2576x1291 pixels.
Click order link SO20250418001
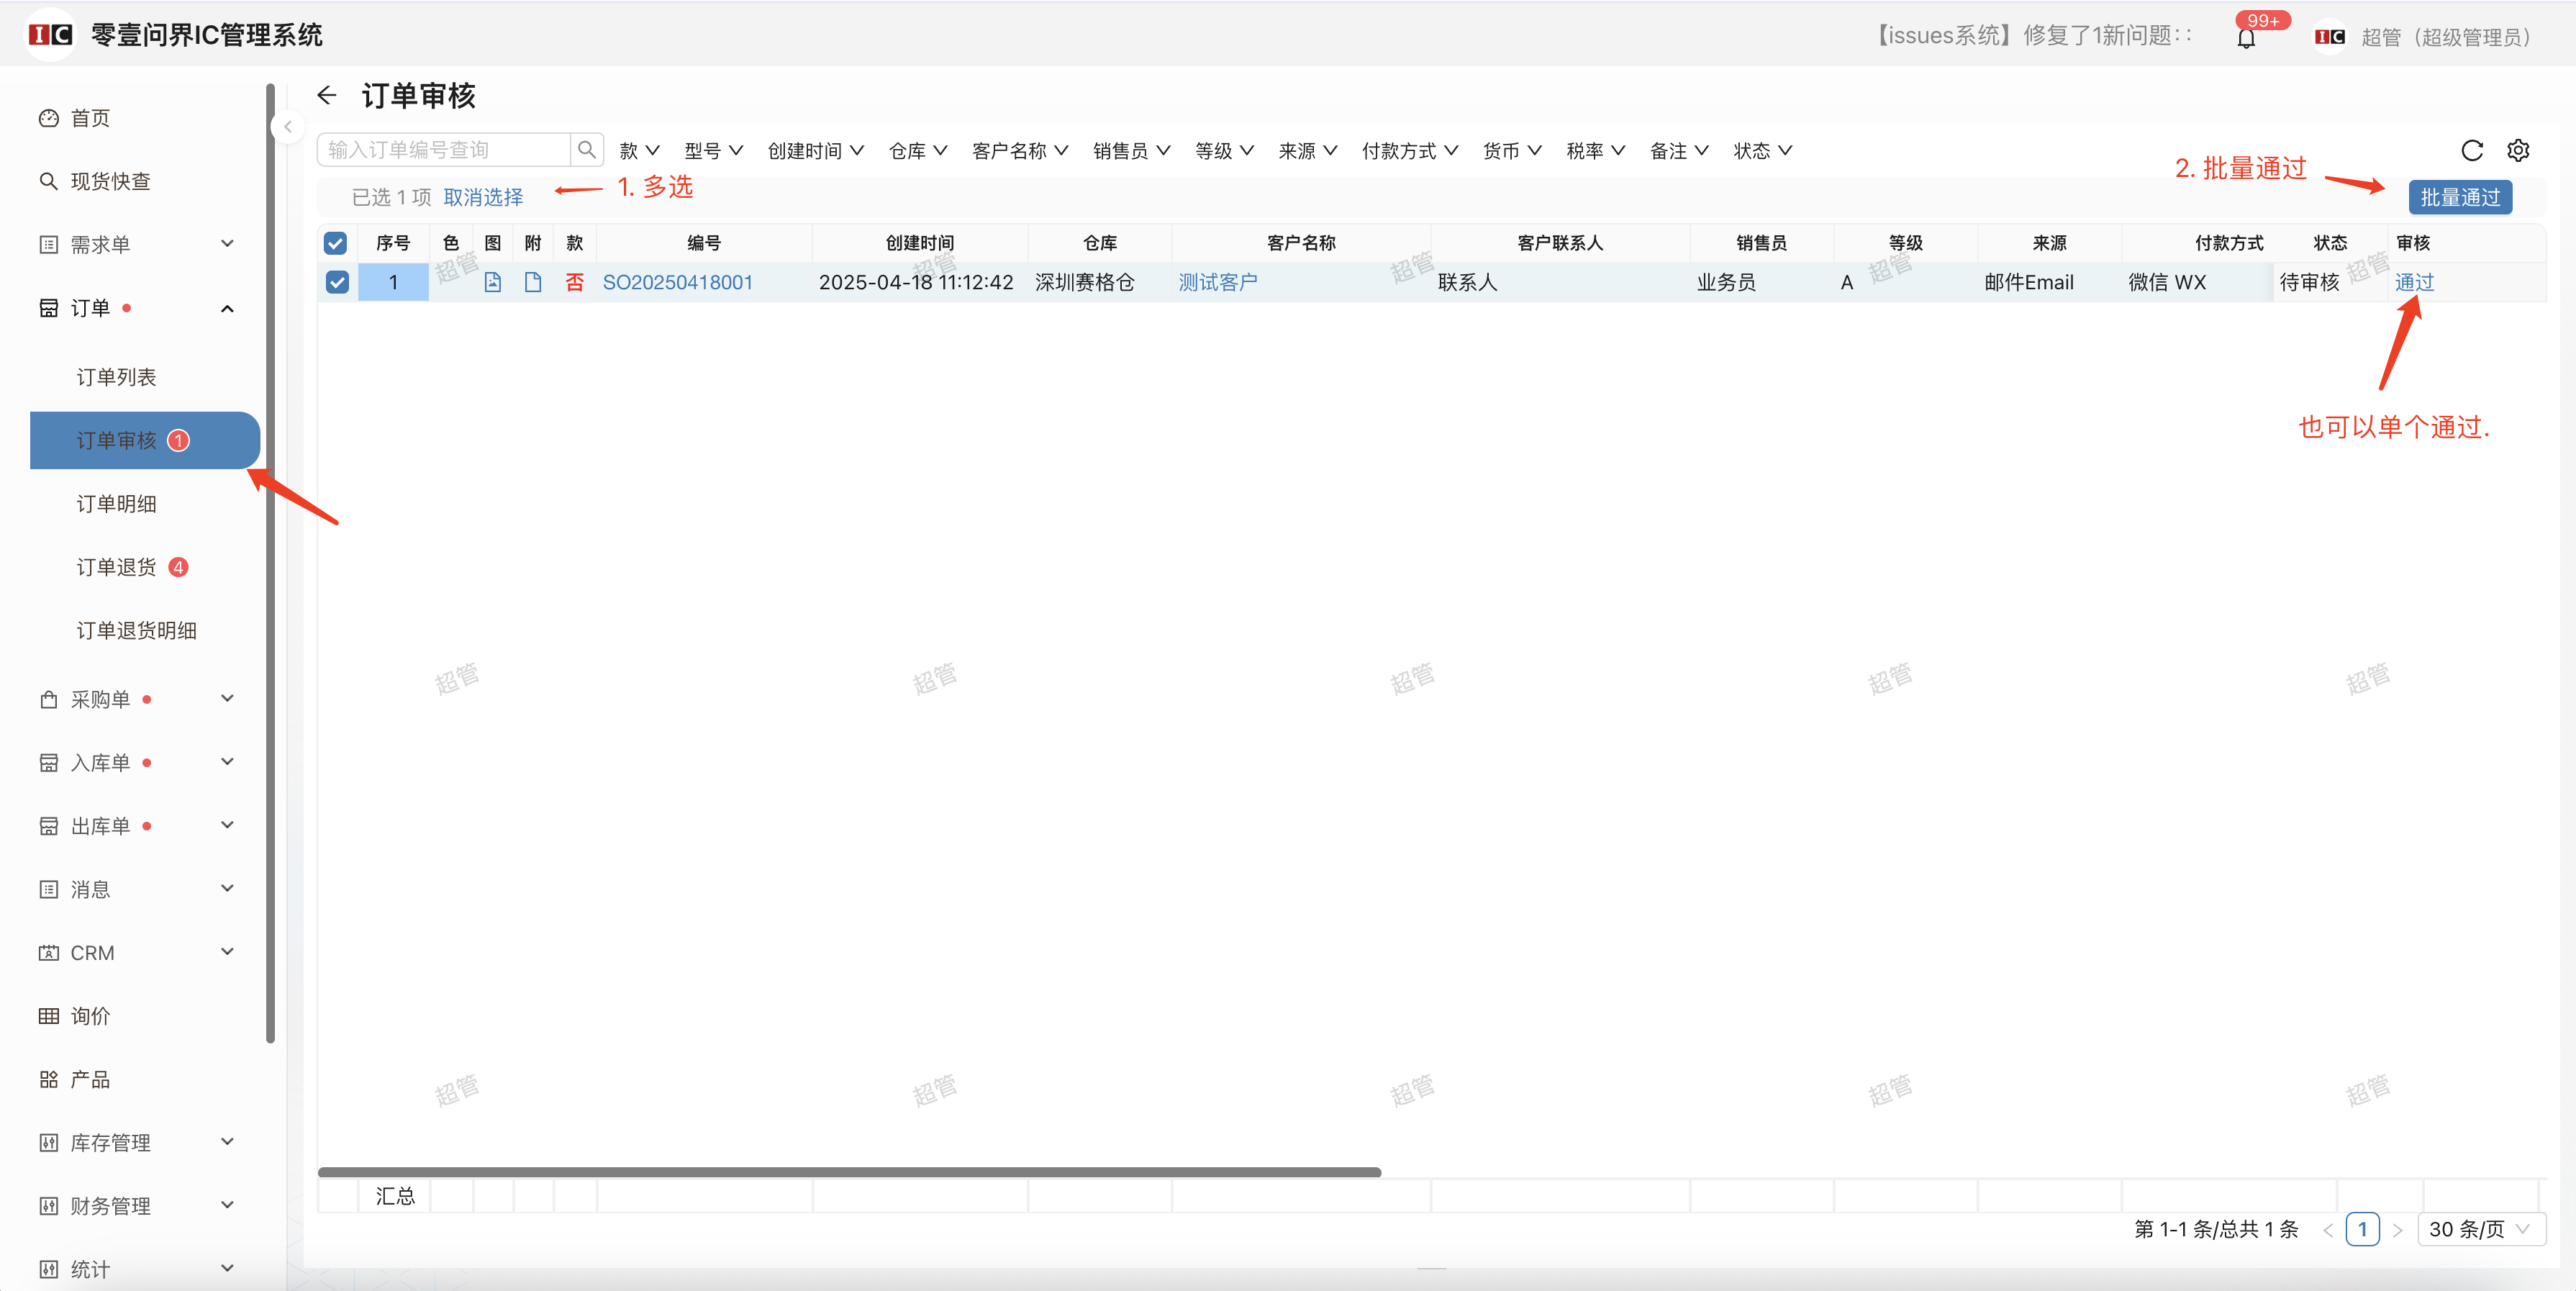pyautogui.click(x=677, y=282)
